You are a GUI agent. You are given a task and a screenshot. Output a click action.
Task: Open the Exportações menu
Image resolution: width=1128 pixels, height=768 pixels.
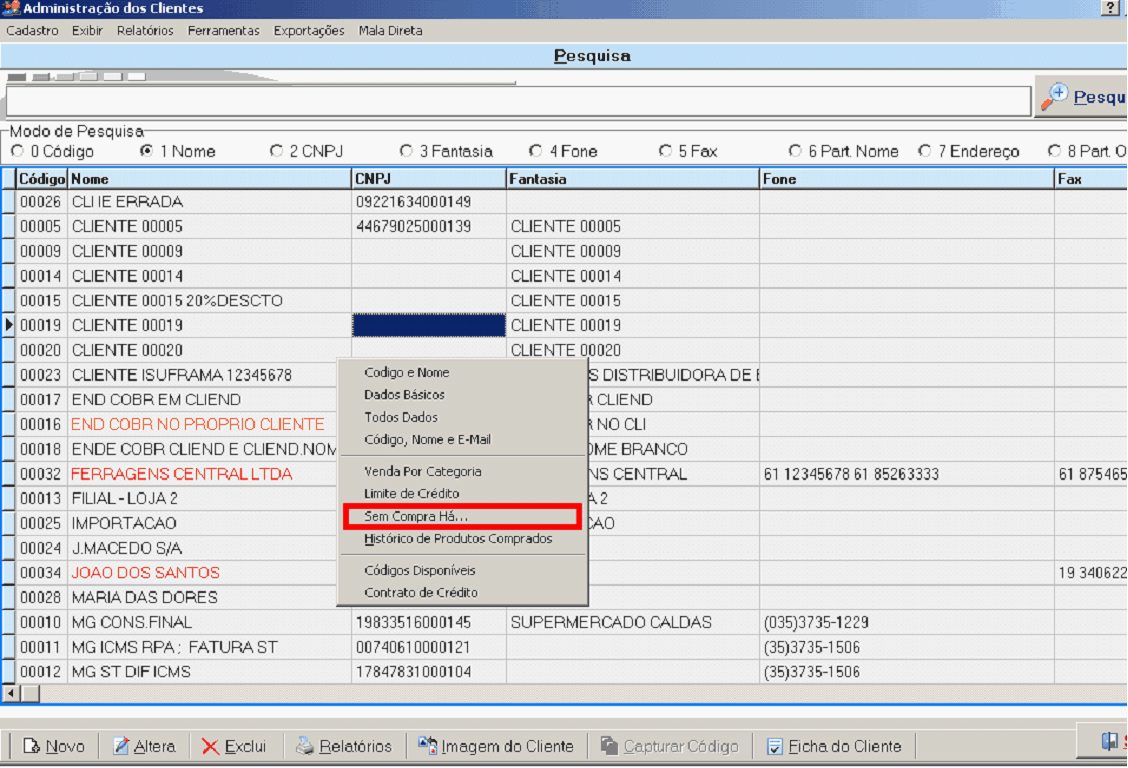309,31
